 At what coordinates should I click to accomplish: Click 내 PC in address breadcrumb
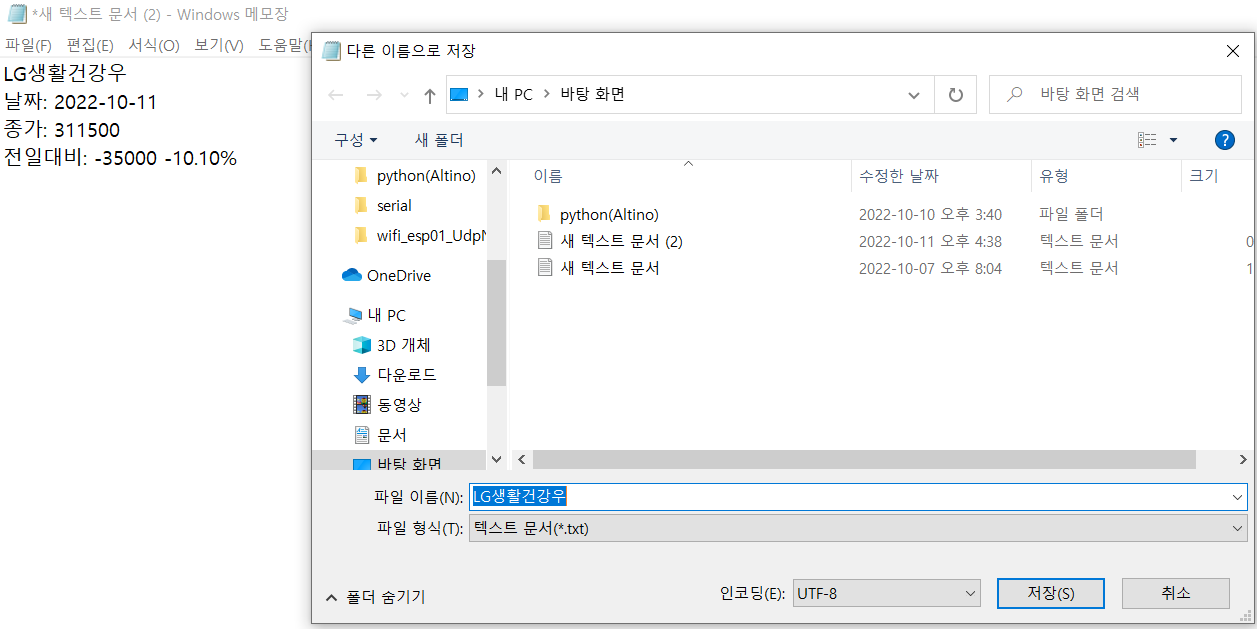tap(514, 94)
